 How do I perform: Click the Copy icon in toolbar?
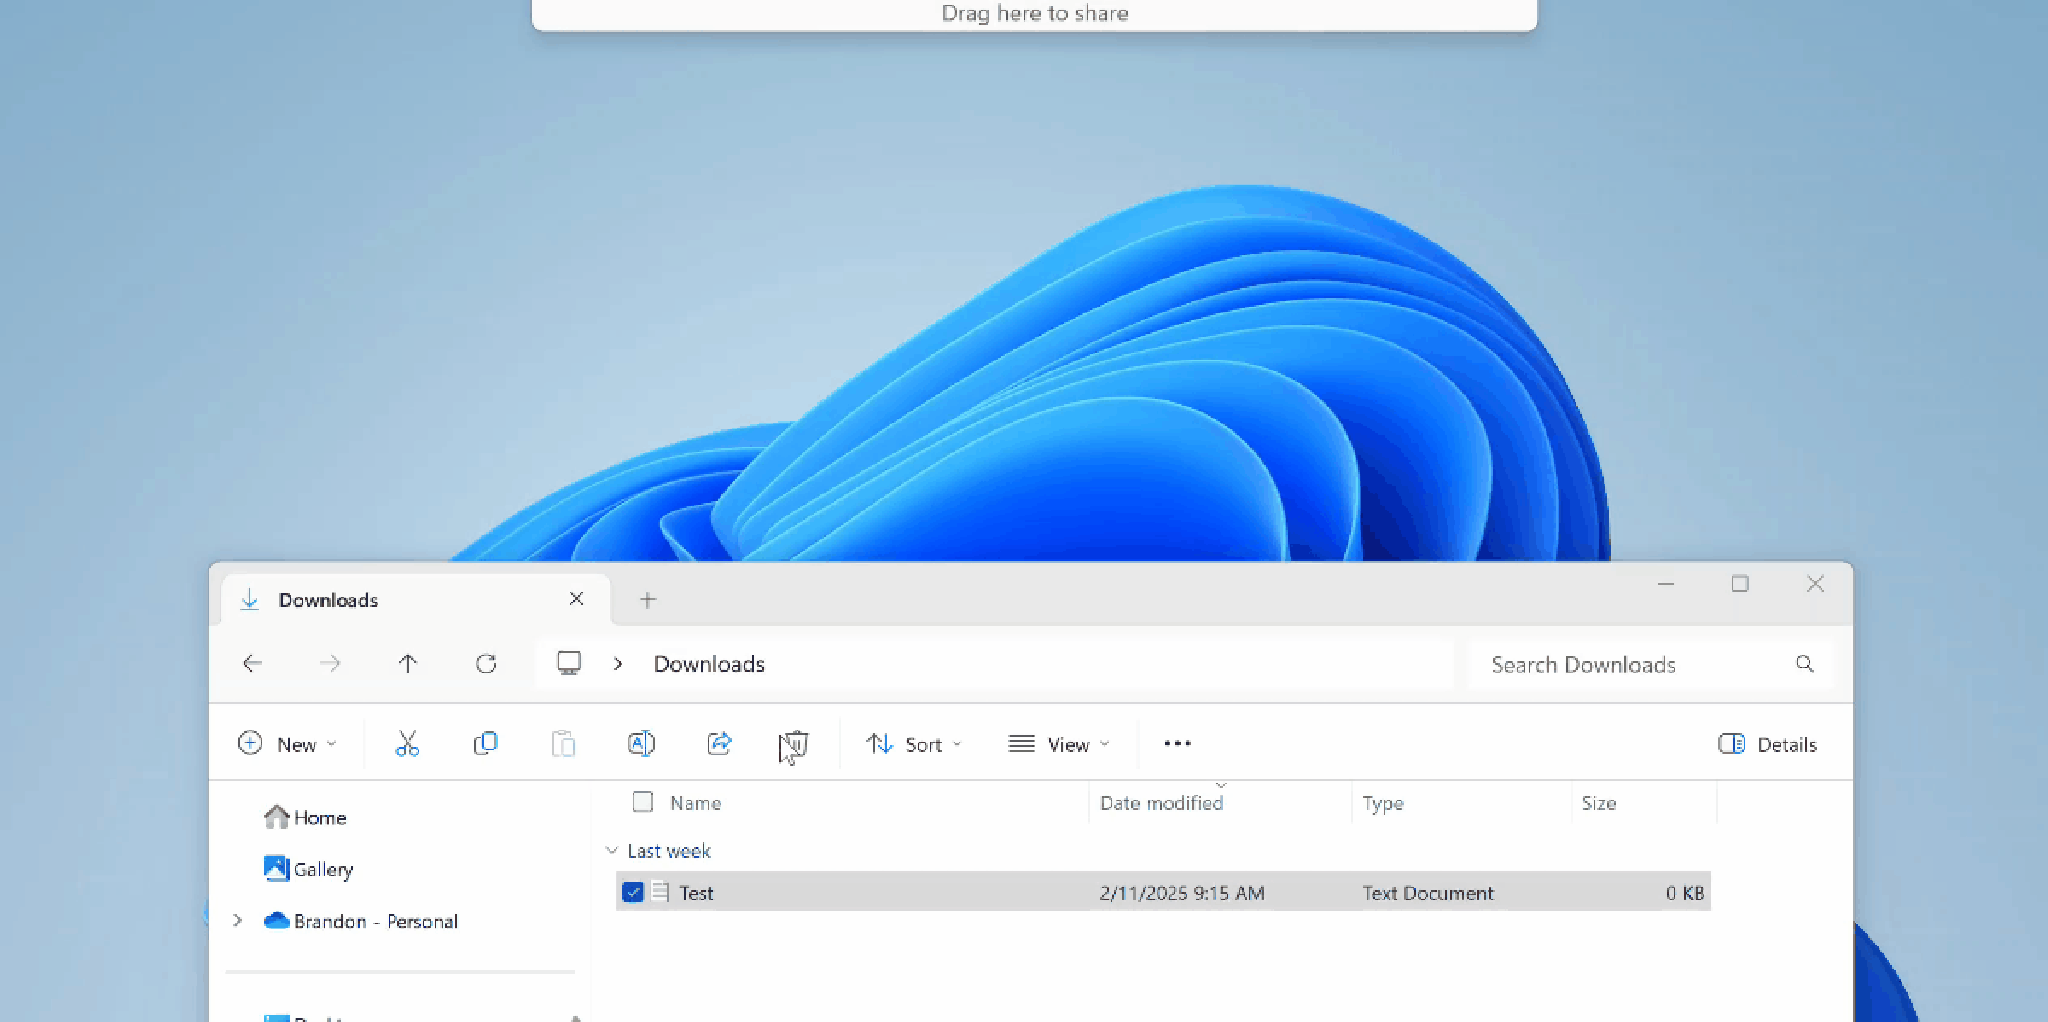click(485, 744)
